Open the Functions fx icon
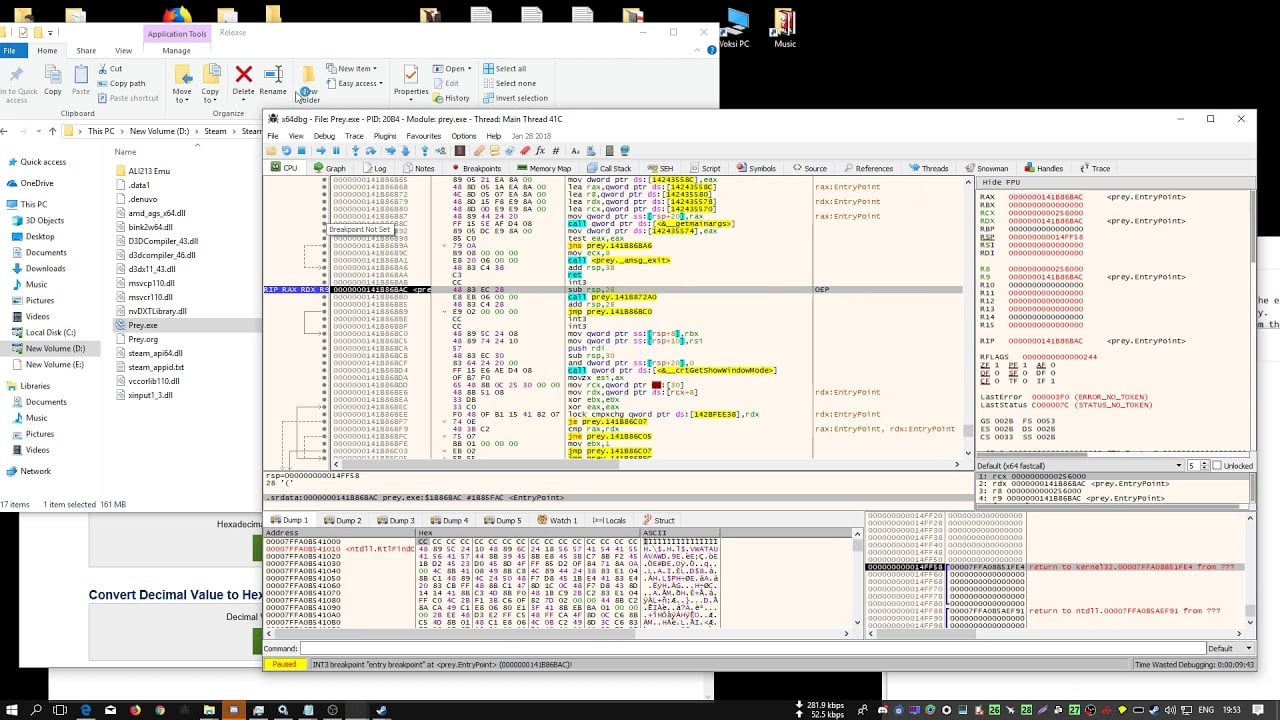1280x720 pixels. [x=540, y=151]
